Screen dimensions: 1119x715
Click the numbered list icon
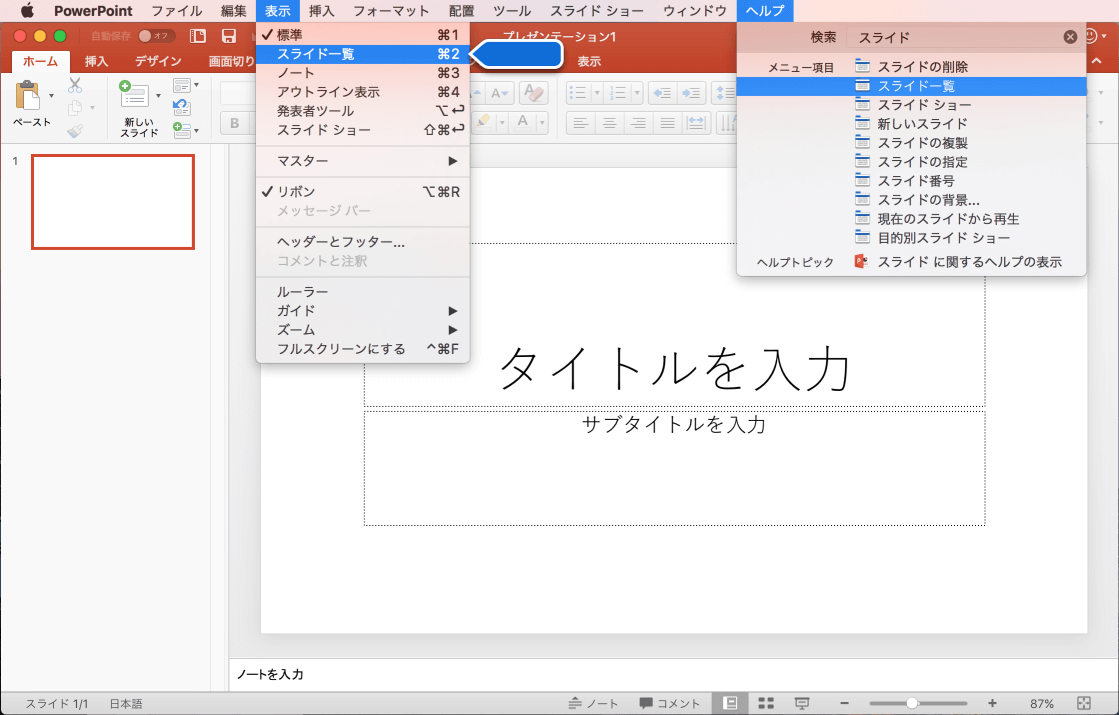pyautogui.click(x=619, y=93)
